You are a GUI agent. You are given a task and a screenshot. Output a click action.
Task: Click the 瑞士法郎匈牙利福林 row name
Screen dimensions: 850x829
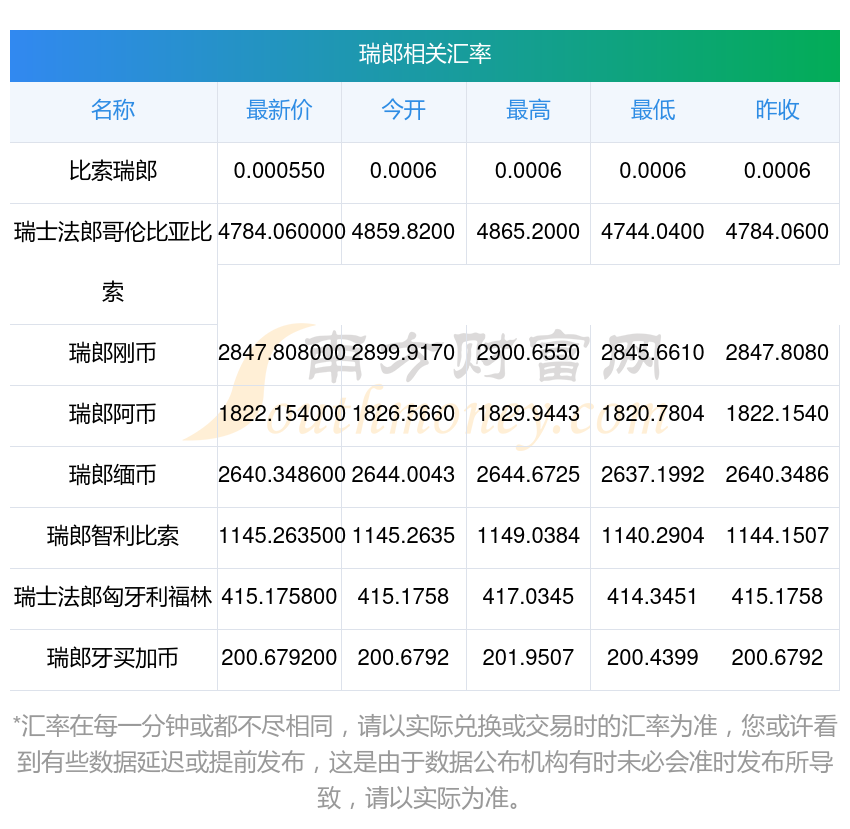click(x=113, y=597)
